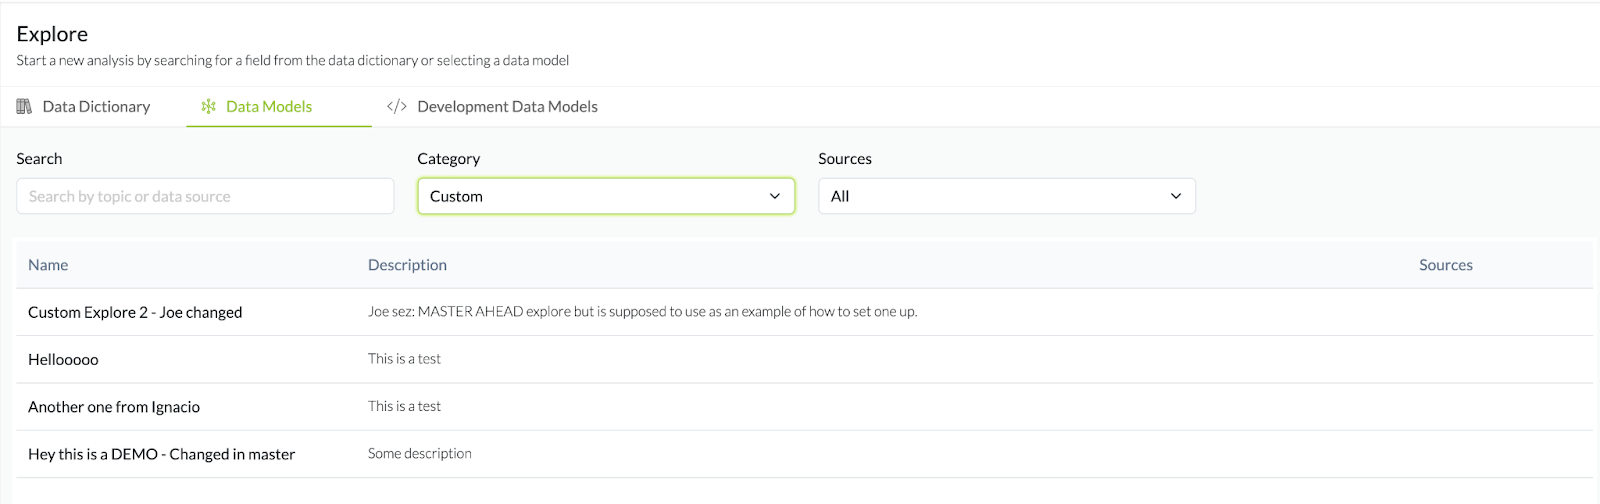The image size is (1600, 504).
Task: Click the Sources column header in table
Action: 1445,265
